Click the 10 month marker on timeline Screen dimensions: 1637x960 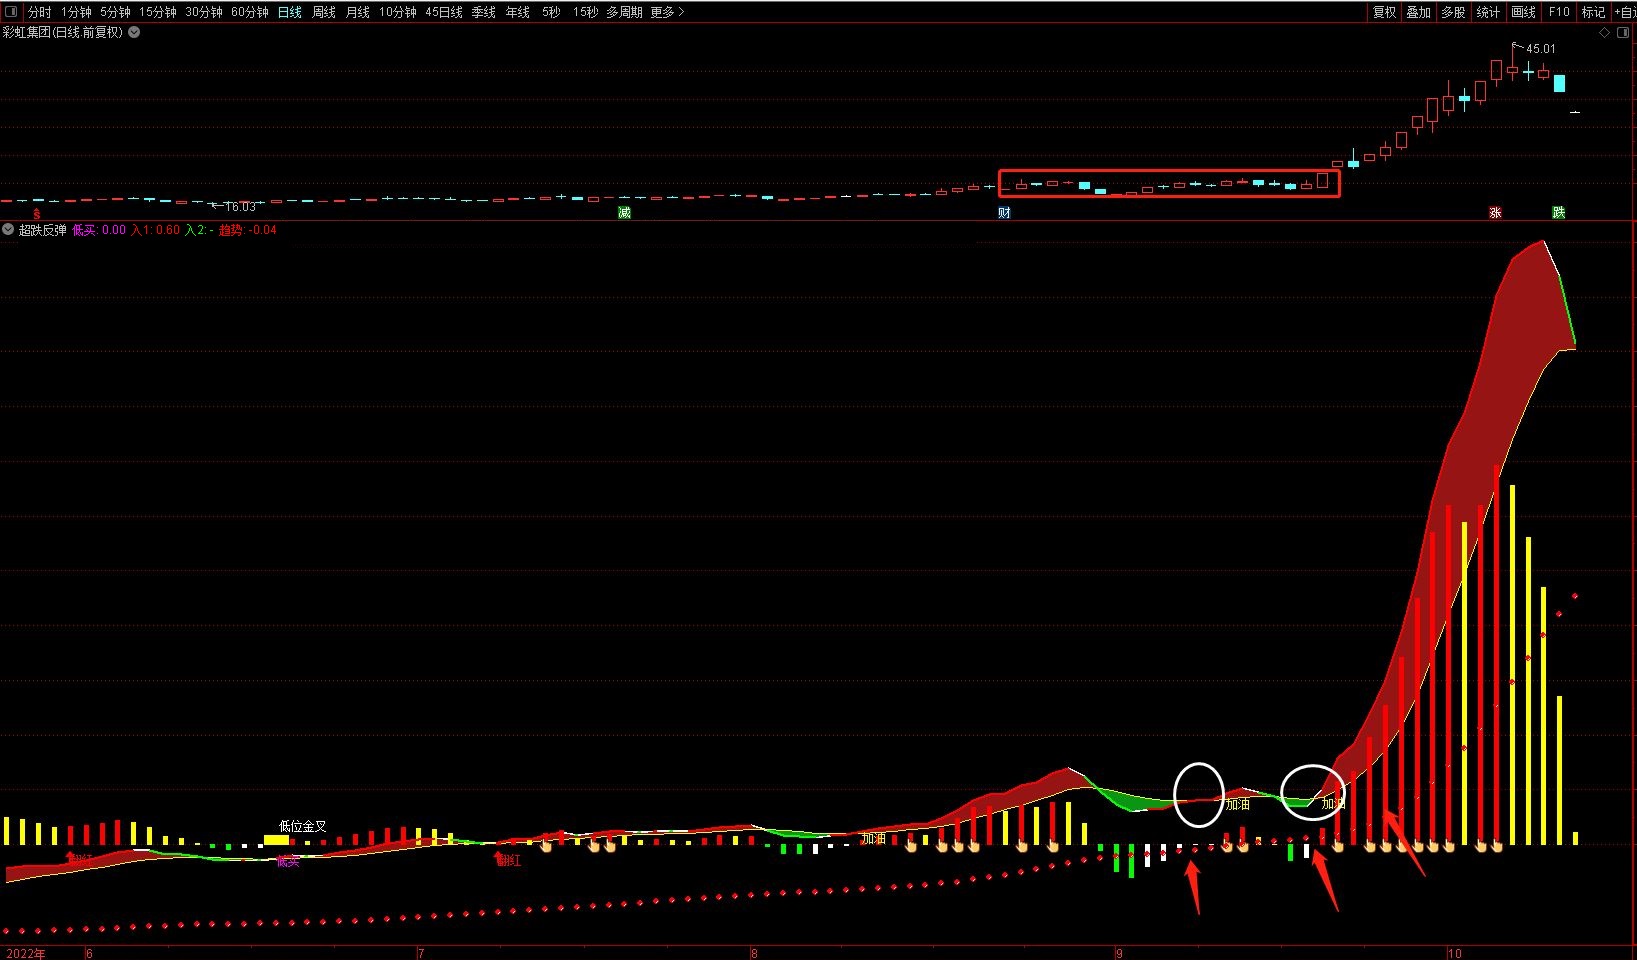(1455, 953)
